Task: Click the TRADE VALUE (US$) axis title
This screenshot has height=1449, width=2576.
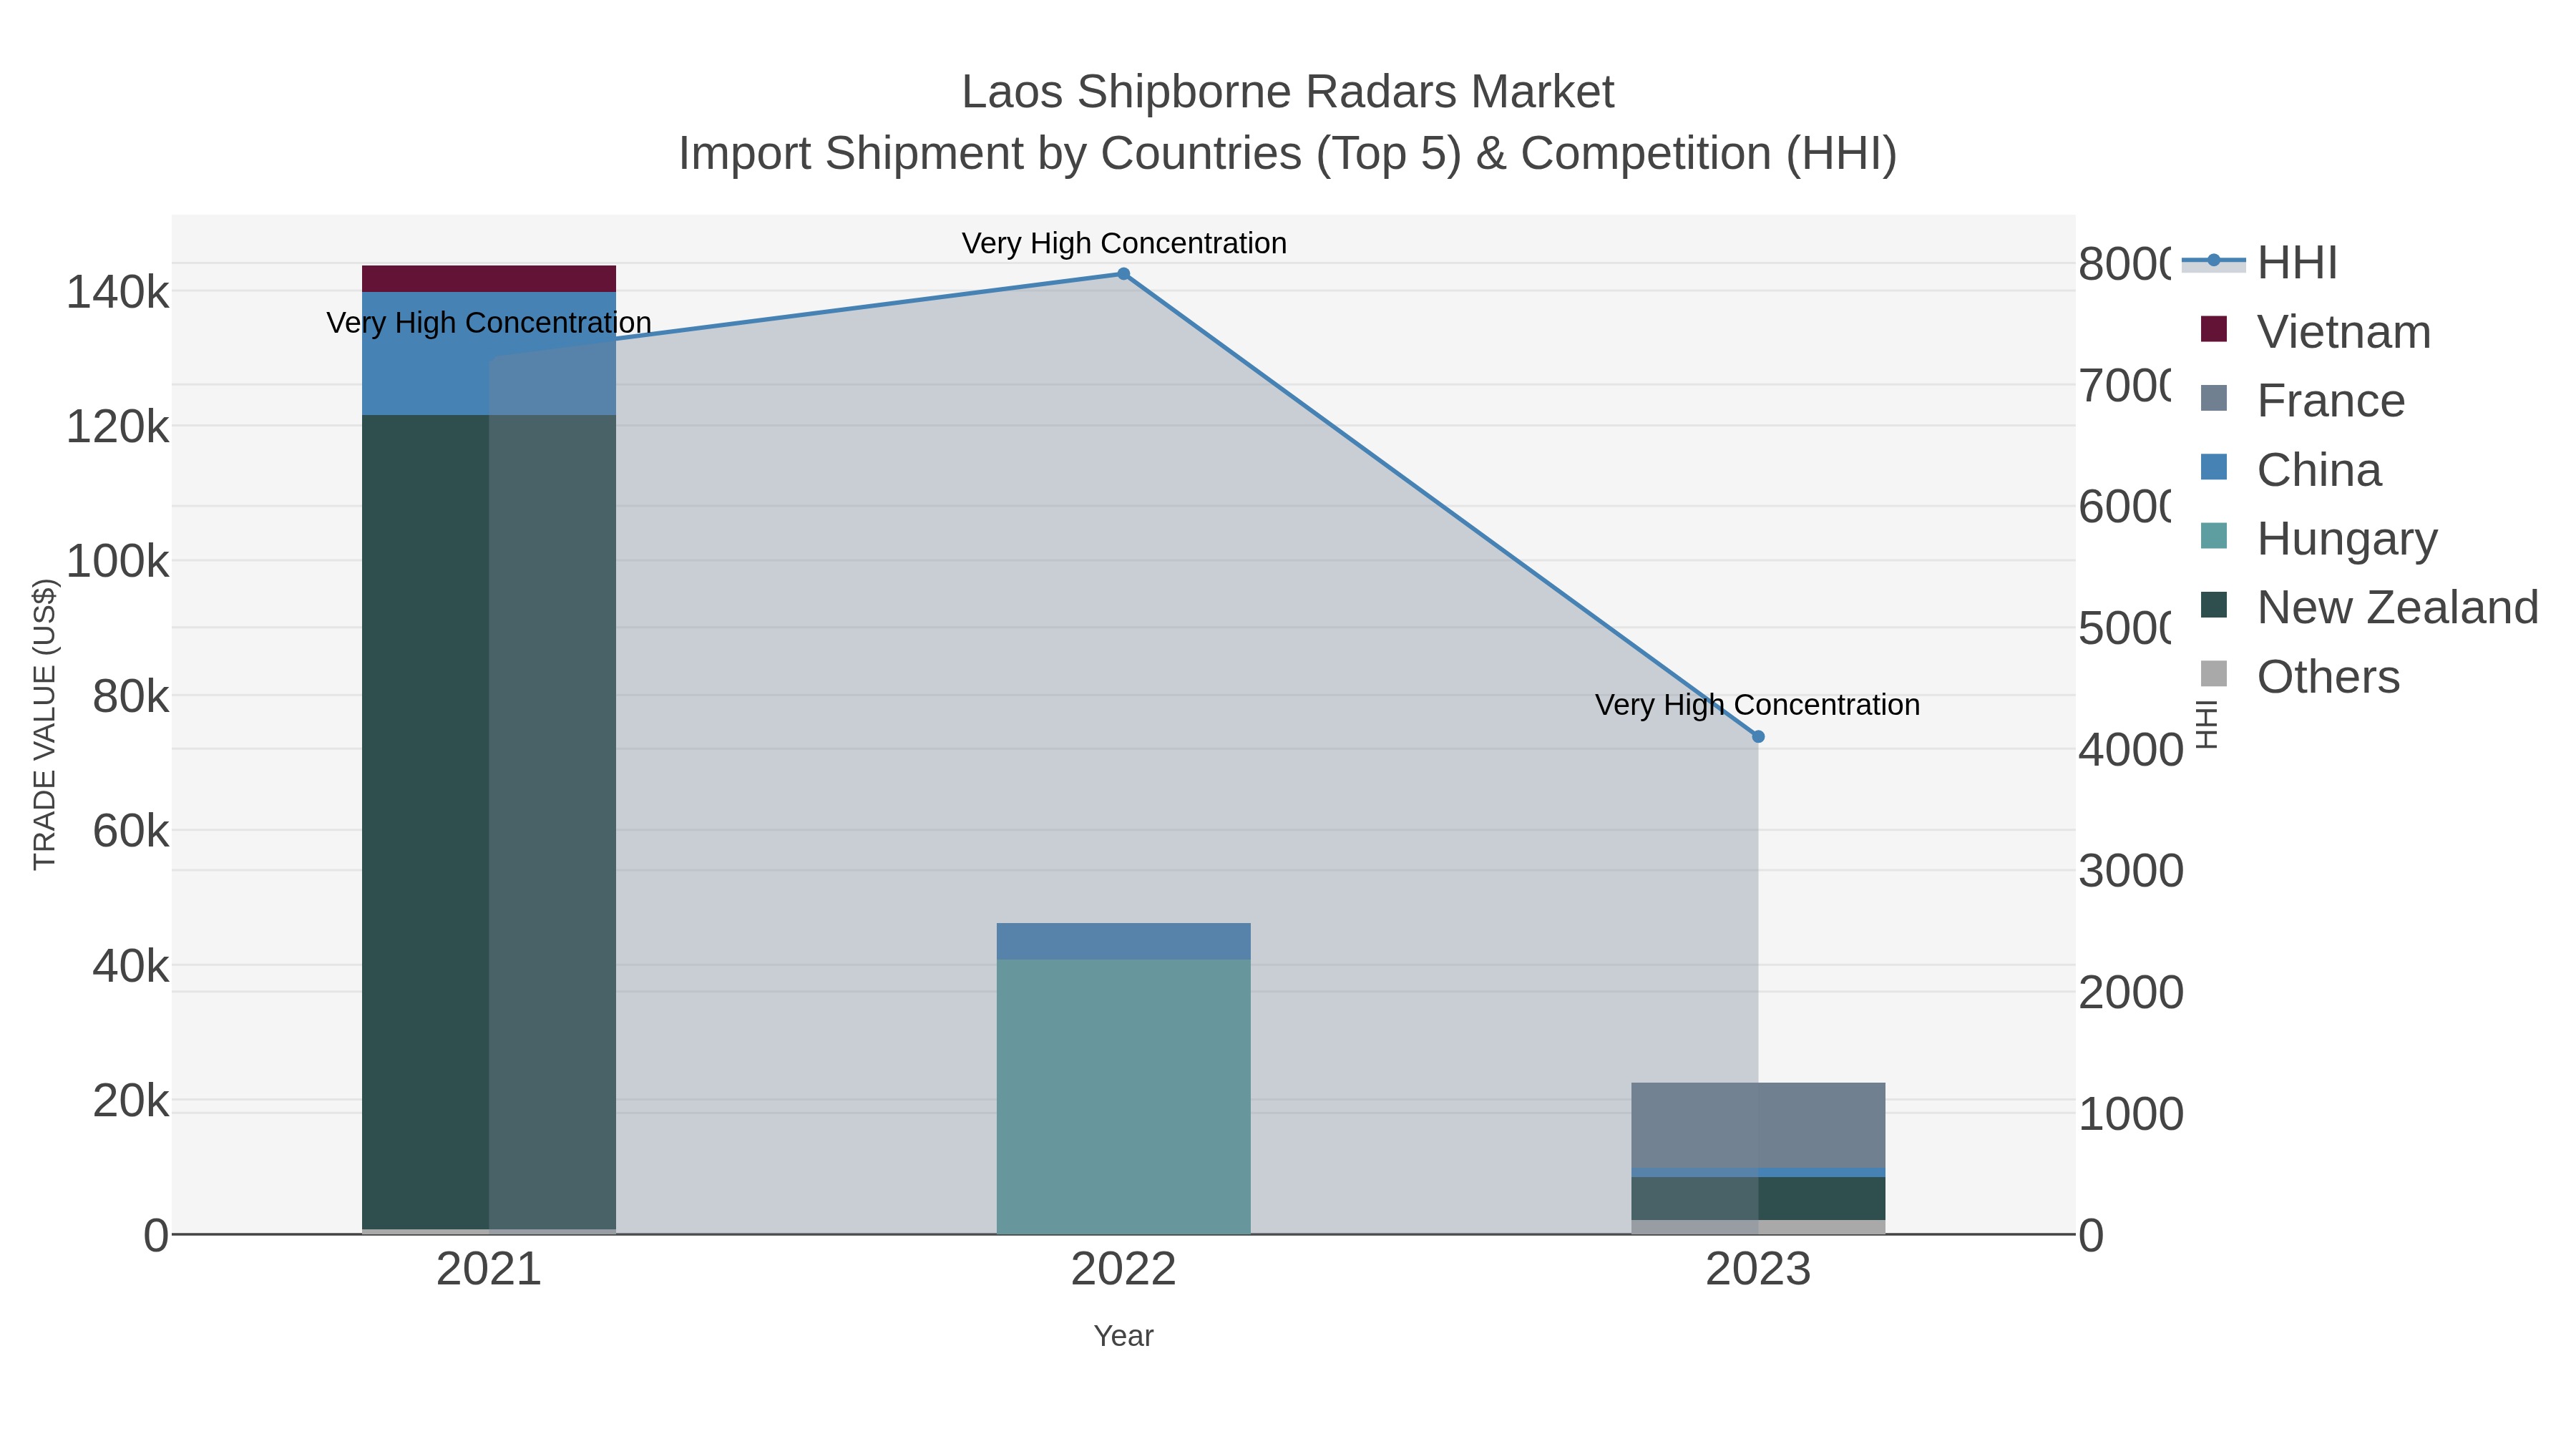Action: [45, 724]
